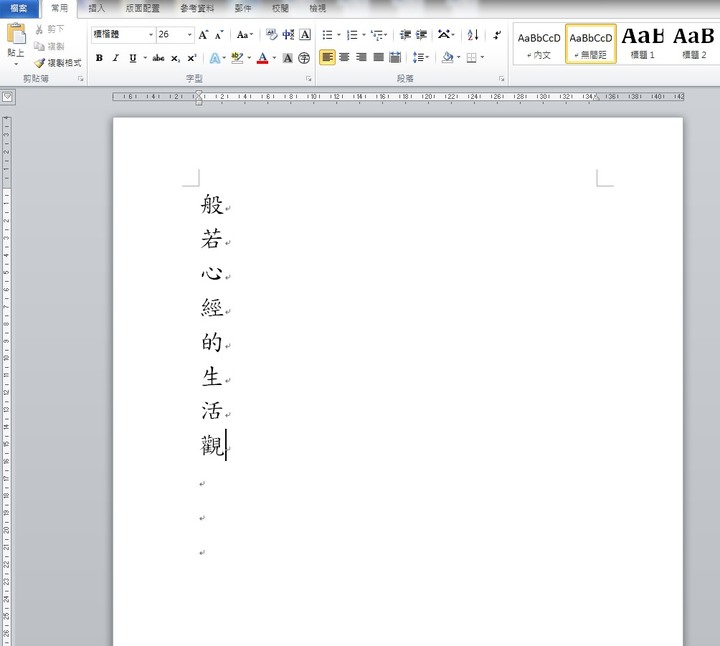Click the Bullets list icon
This screenshot has width=720, height=646.
[x=327, y=35]
